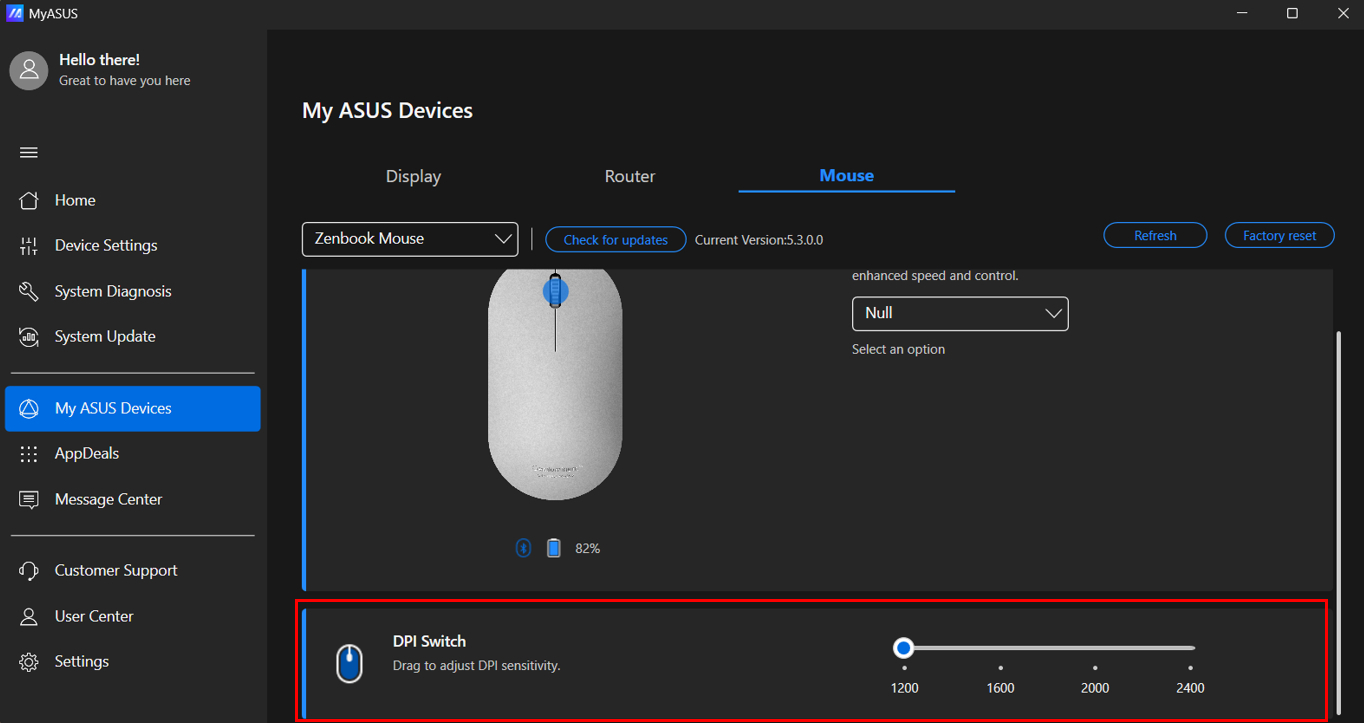Select AppDeals in the sidebar
The image size is (1364, 723).
click(132, 454)
